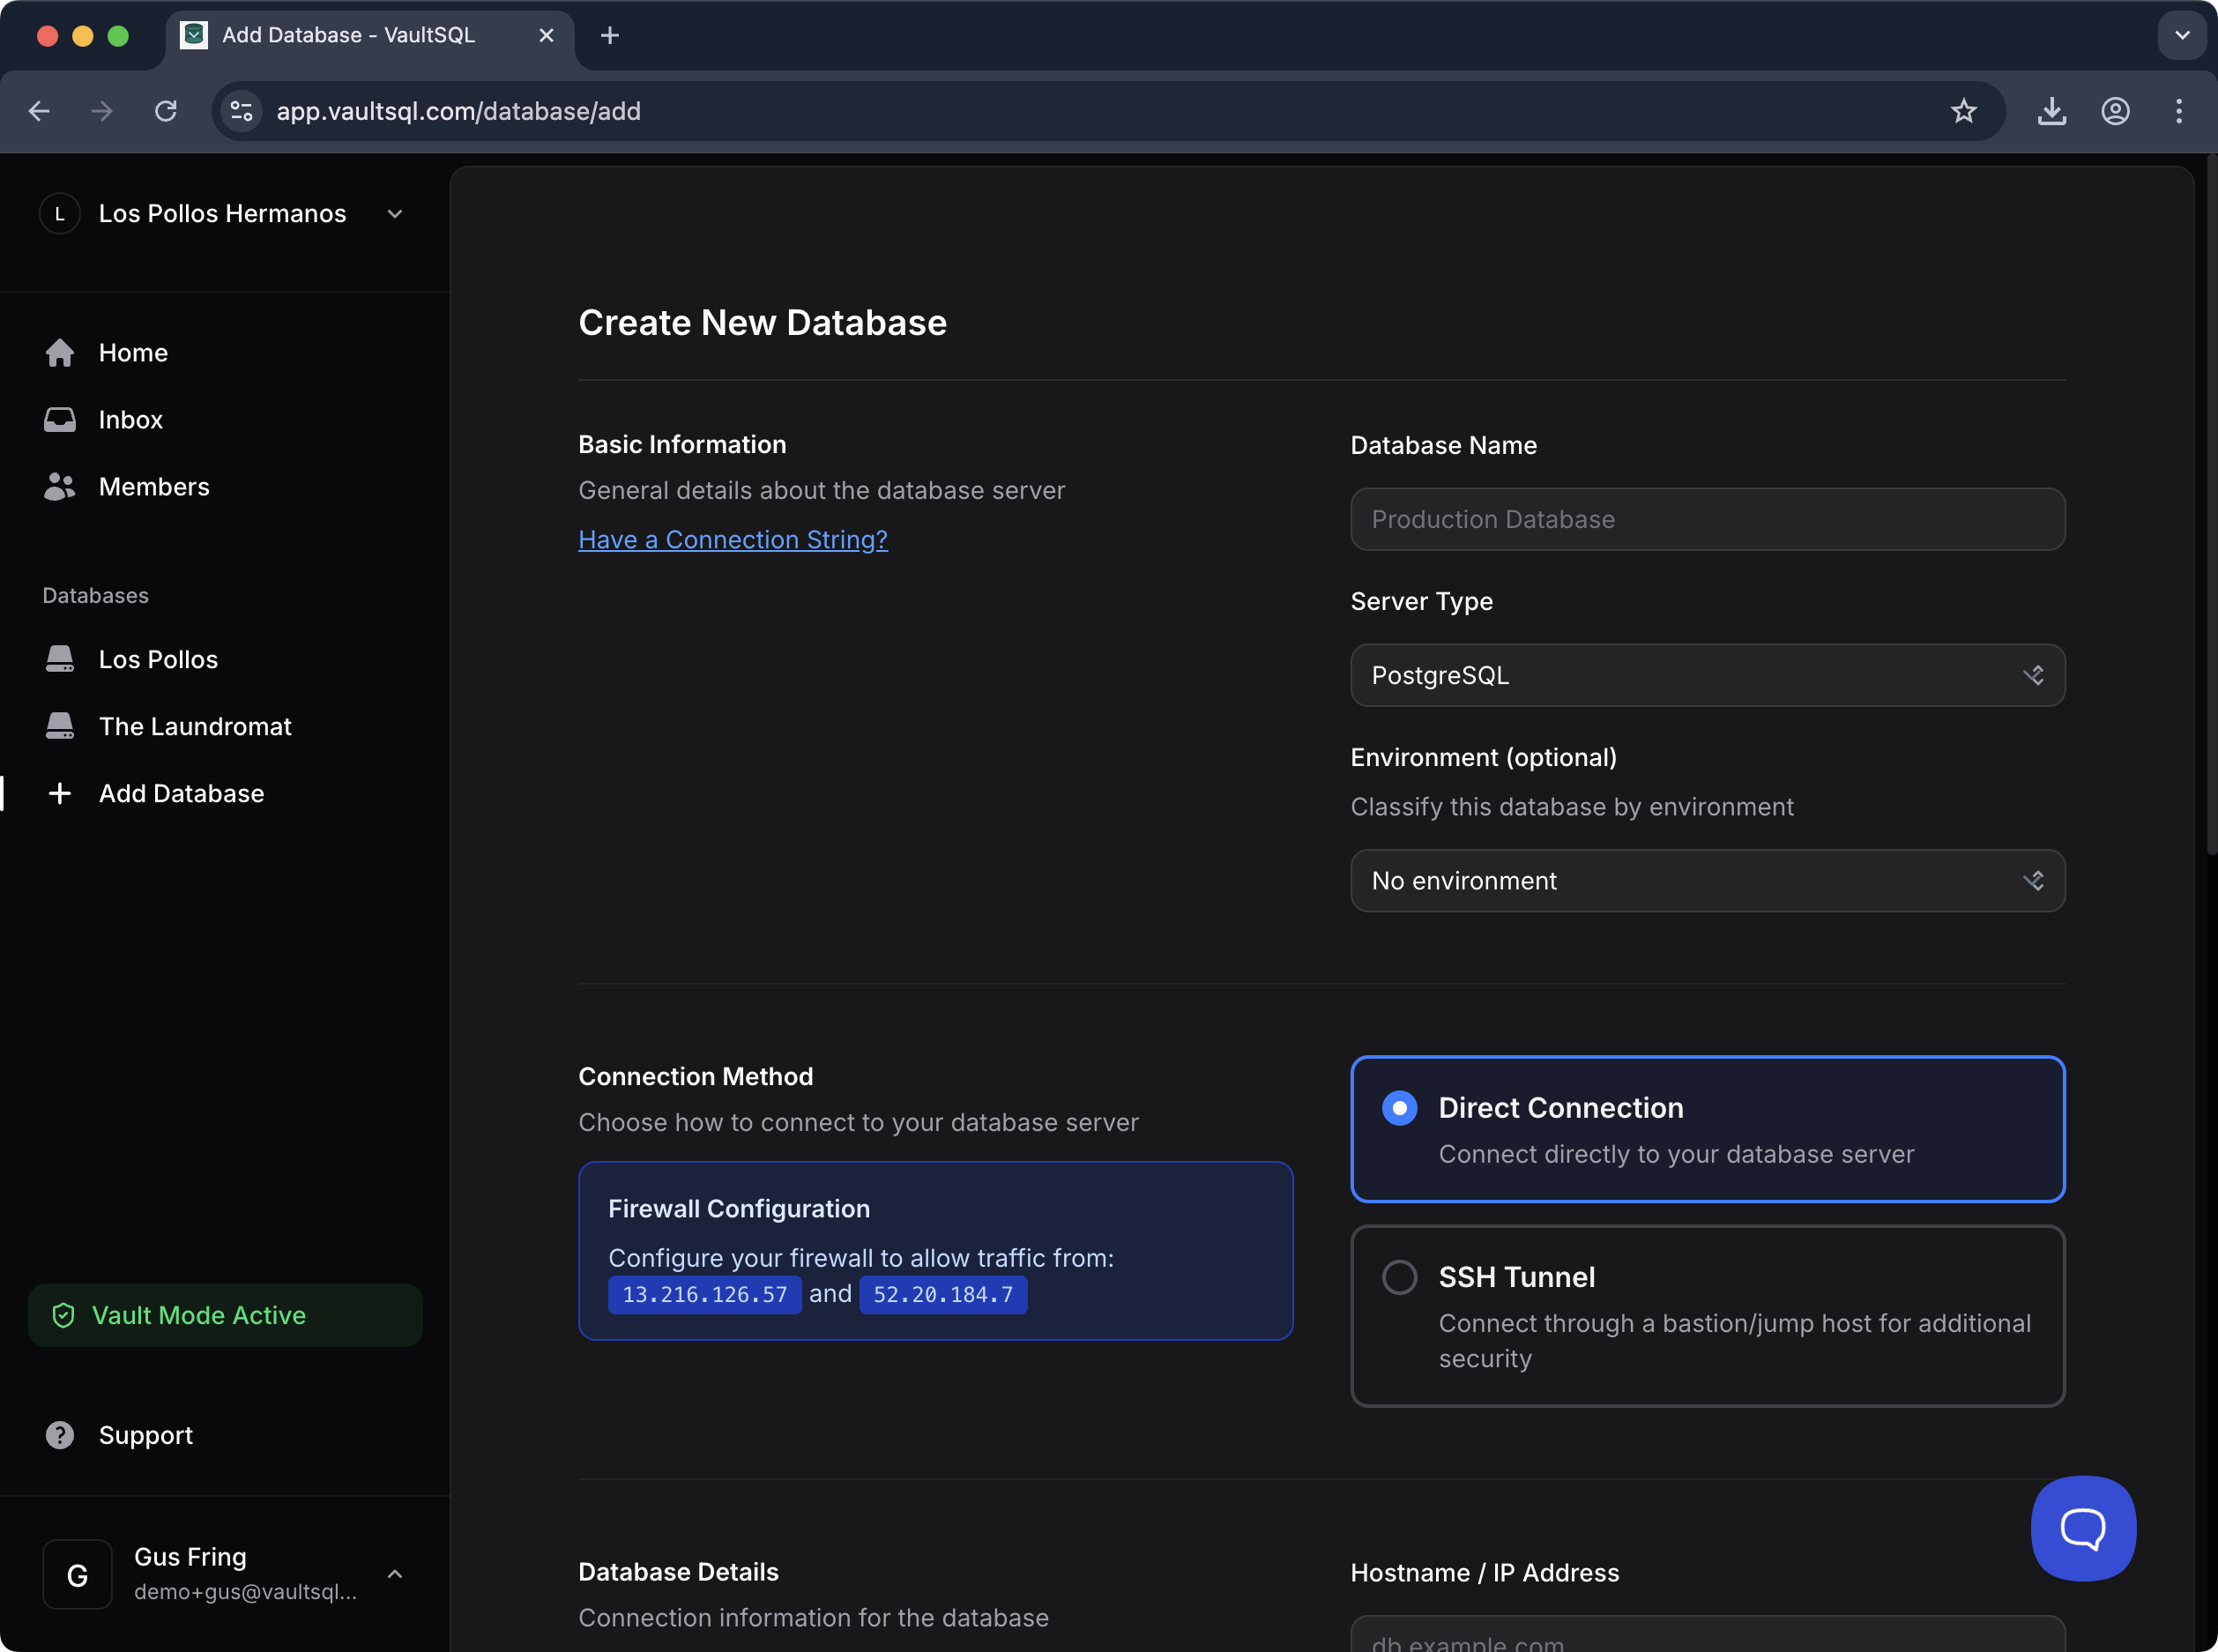Image resolution: width=2218 pixels, height=1652 pixels.
Task: Click the Vault Mode Active badge
Action: point(225,1315)
